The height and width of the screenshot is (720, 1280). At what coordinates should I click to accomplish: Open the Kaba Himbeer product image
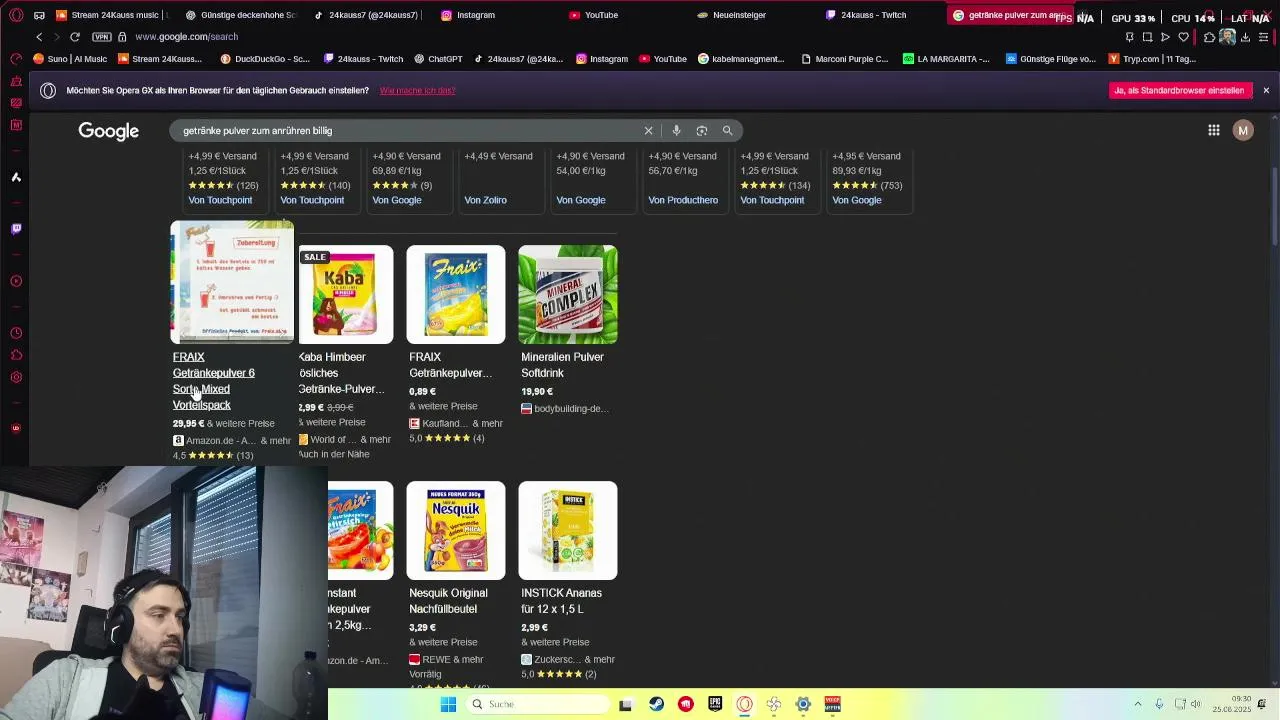(x=344, y=294)
